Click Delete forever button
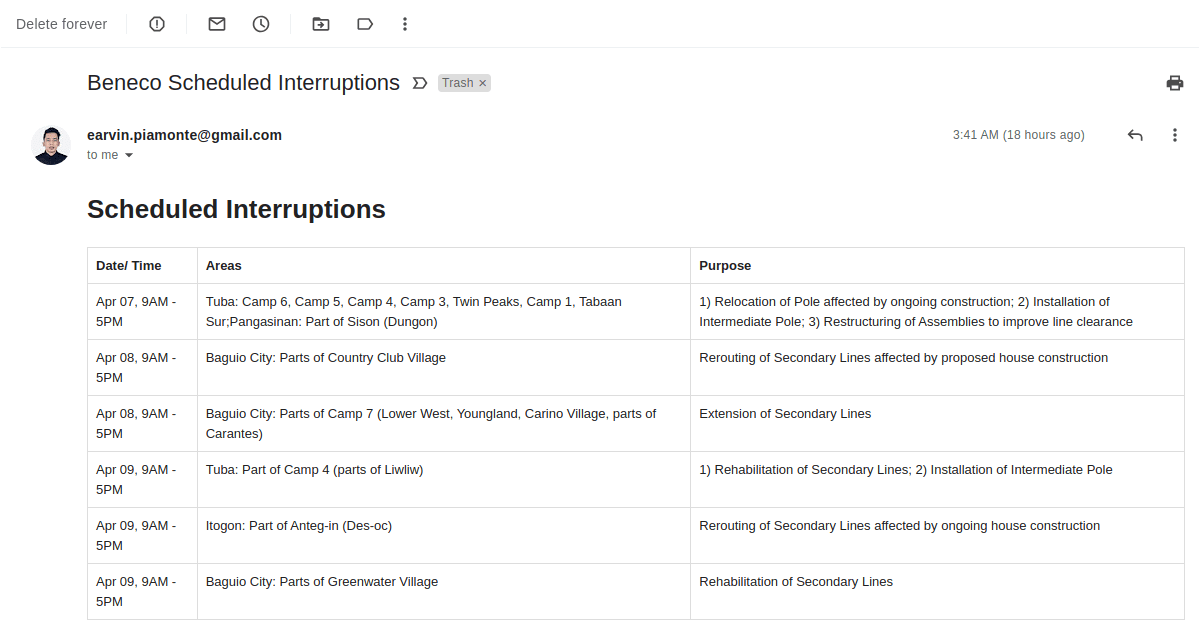Screen dimensions: 1200x630 point(61,24)
